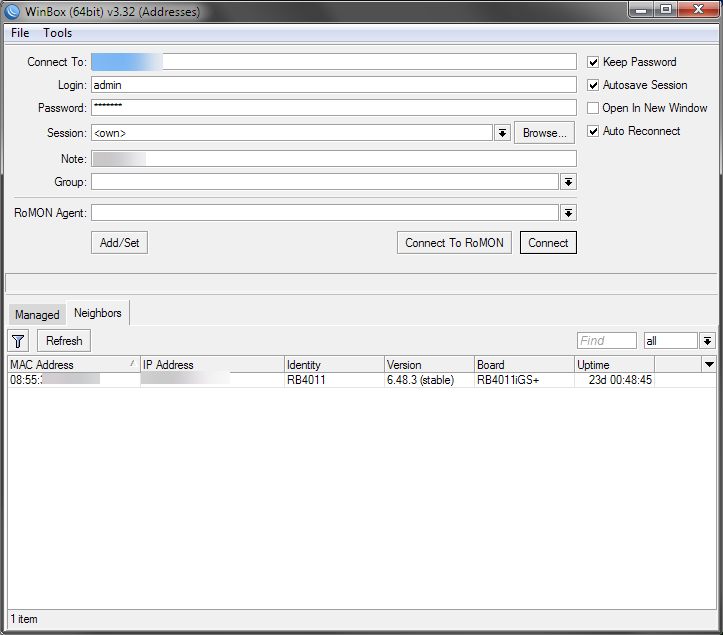Select the RB4011 identity cell
723x635 pixels.
click(334, 380)
